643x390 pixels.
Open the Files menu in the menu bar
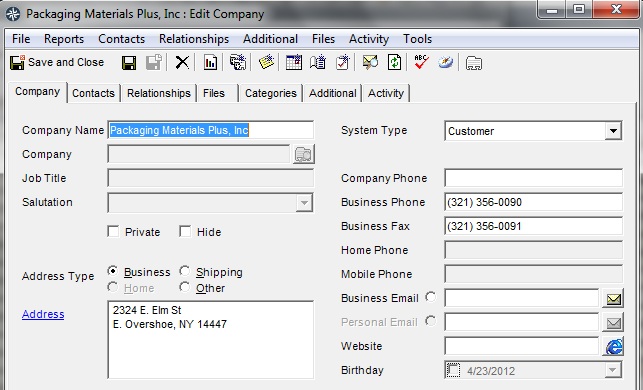pyautogui.click(x=323, y=39)
